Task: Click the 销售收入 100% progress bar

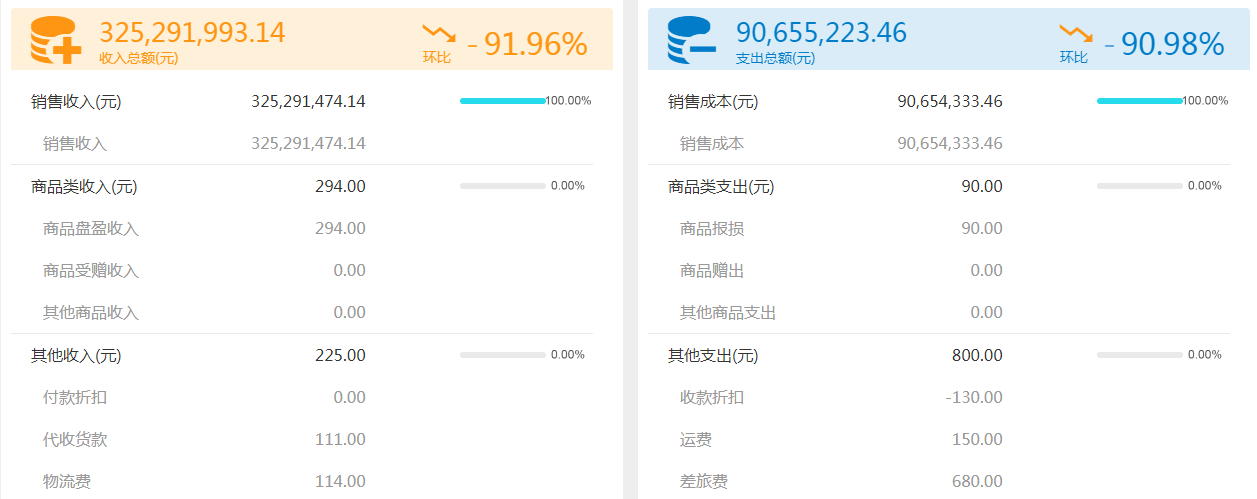Action: pyautogui.click(x=503, y=101)
